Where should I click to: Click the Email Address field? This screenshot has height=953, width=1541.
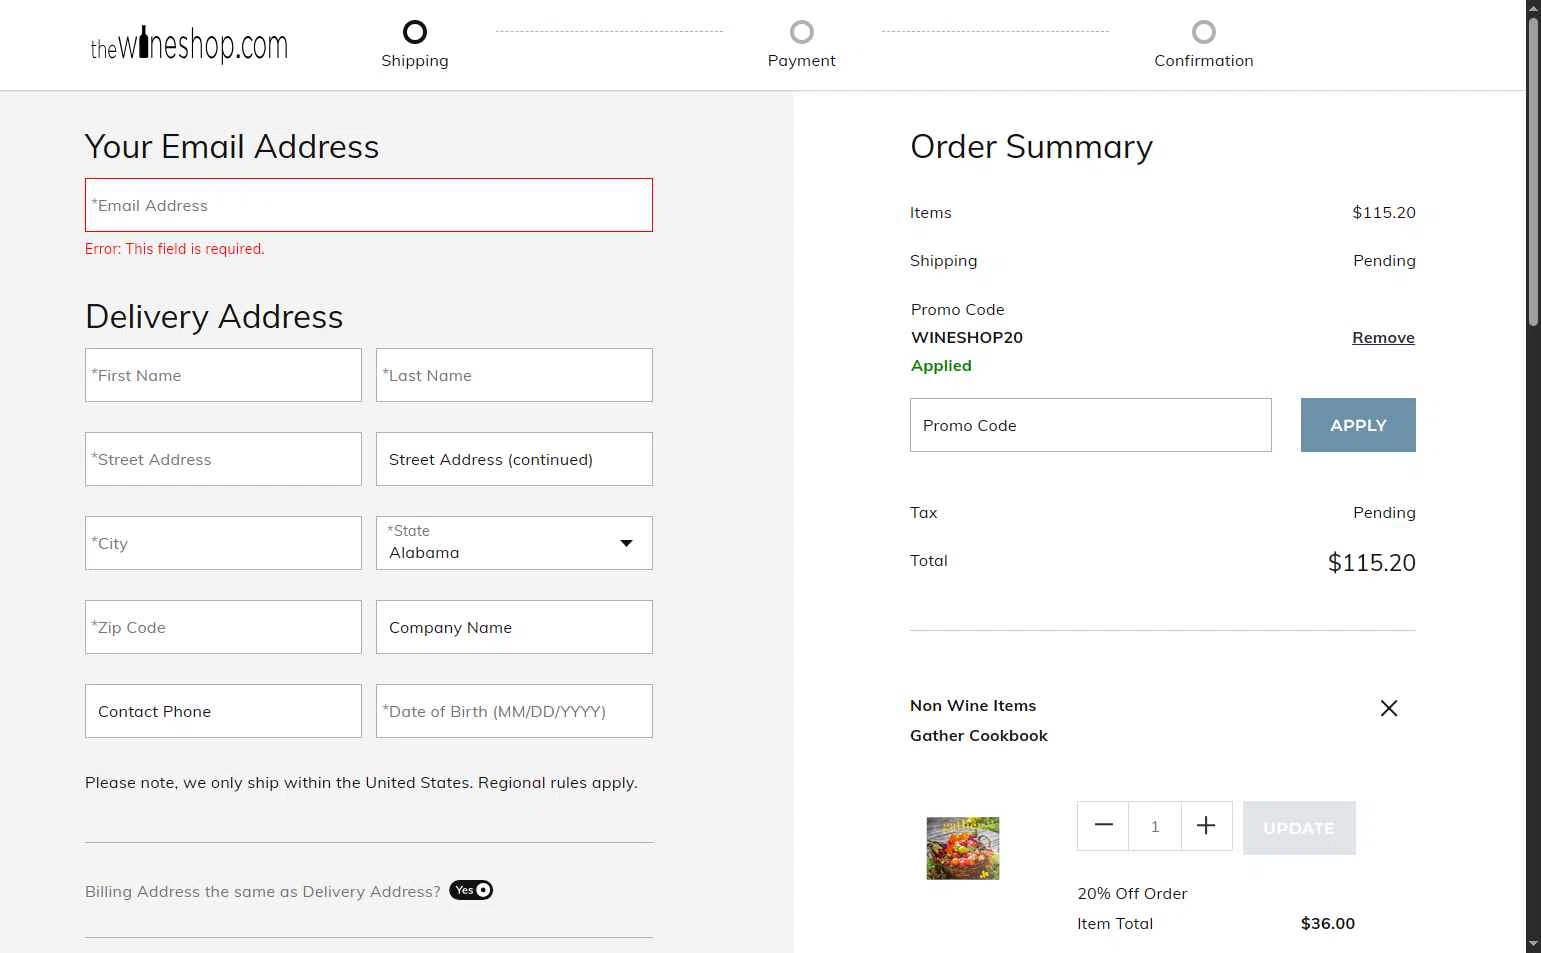pos(369,205)
